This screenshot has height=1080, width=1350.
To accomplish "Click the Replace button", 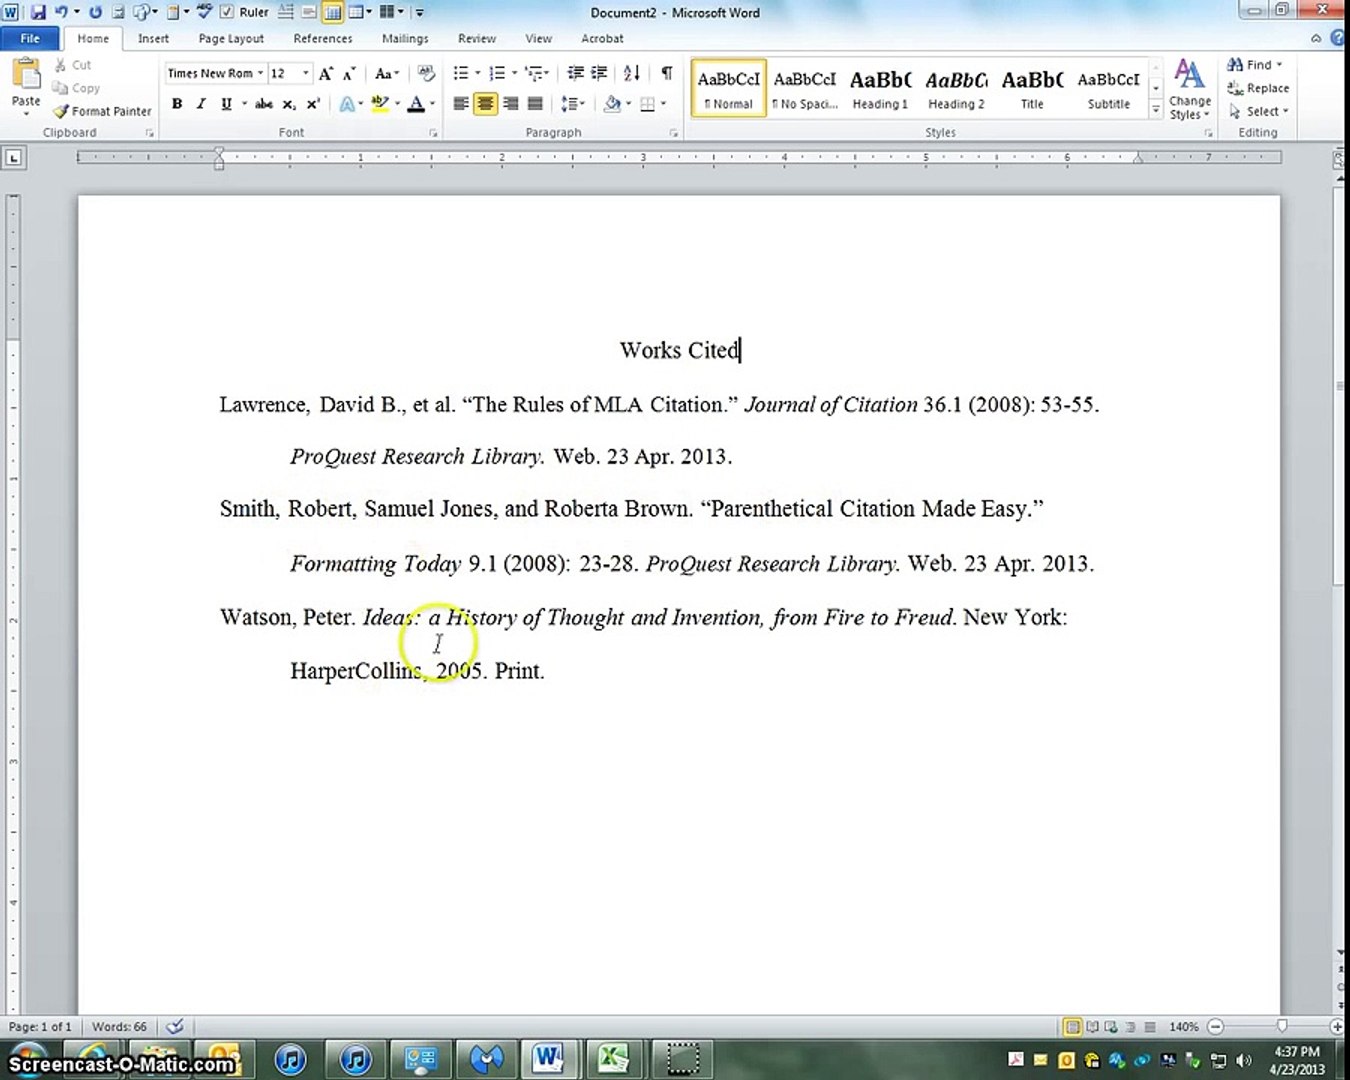I will tap(1258, 88).
